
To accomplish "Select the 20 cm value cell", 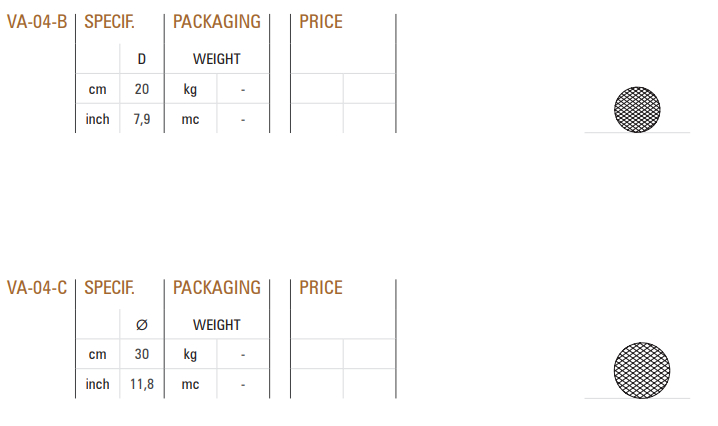I will pos(142,89).
